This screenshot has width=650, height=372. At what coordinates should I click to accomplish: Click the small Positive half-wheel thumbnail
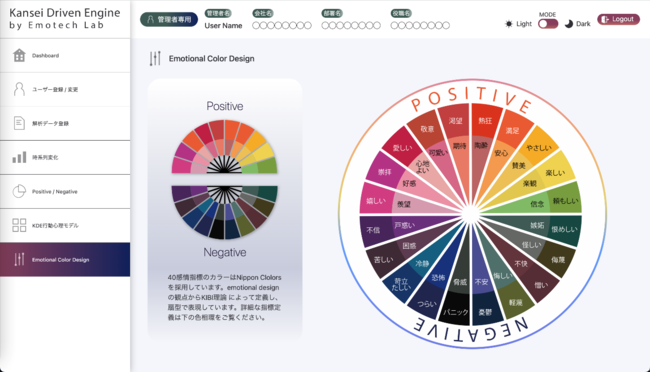(225, 146)
